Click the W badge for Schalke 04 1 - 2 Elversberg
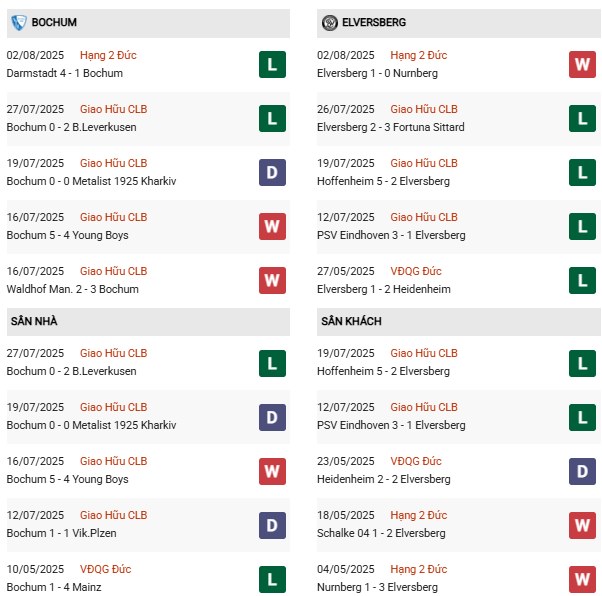Screen dimensions: 602x596 582,525
